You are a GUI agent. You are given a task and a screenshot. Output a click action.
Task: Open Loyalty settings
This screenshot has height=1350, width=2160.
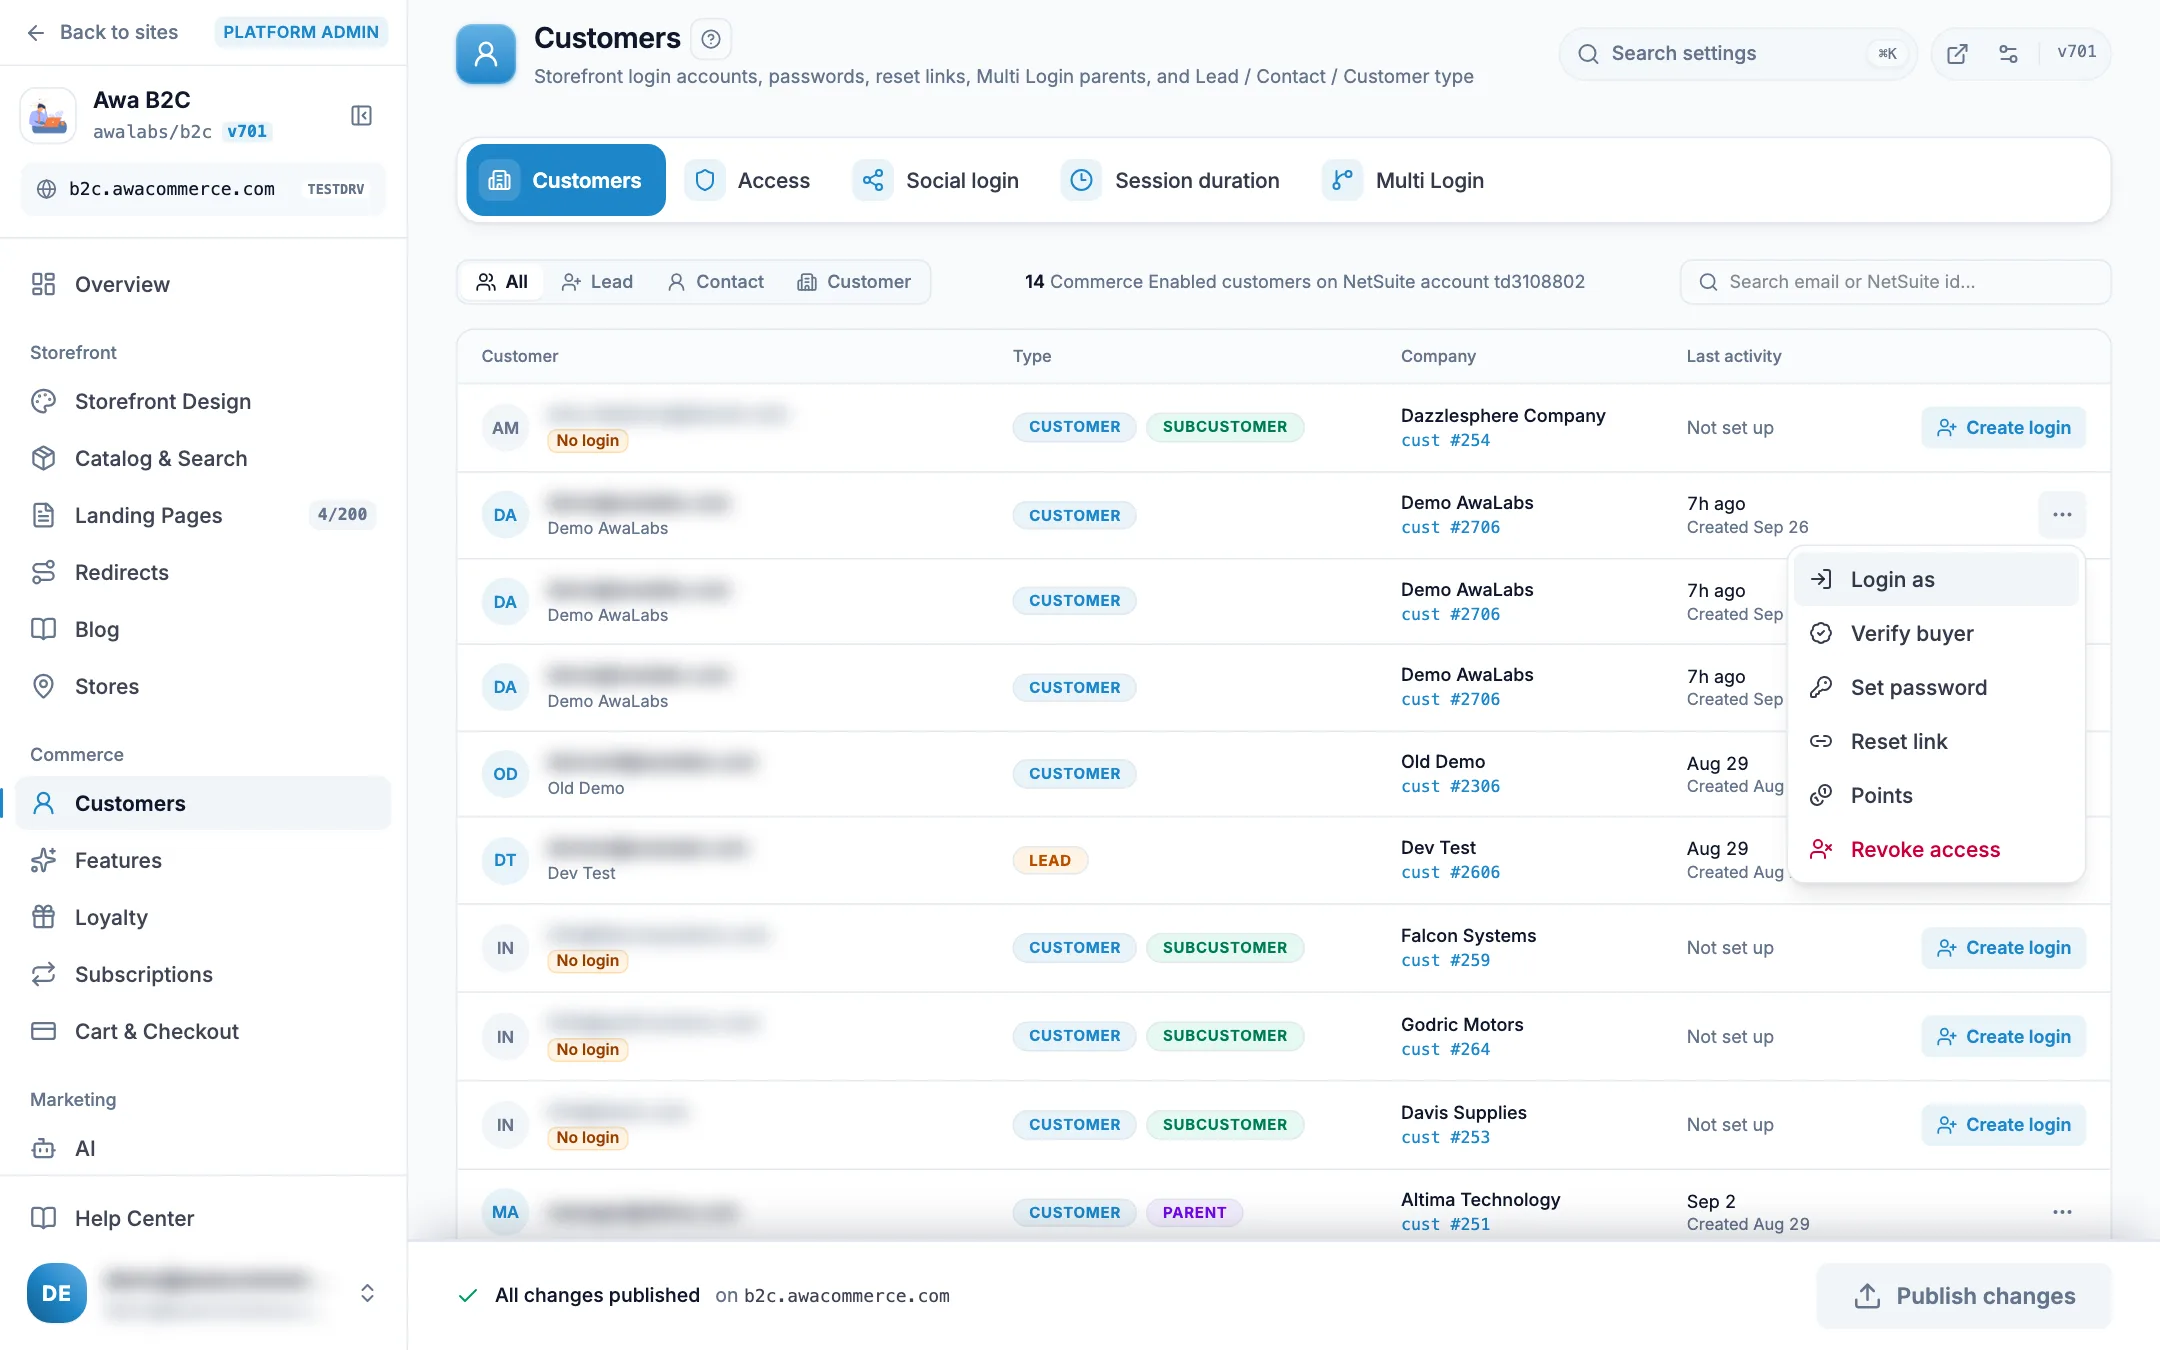[x=203, y=918]
